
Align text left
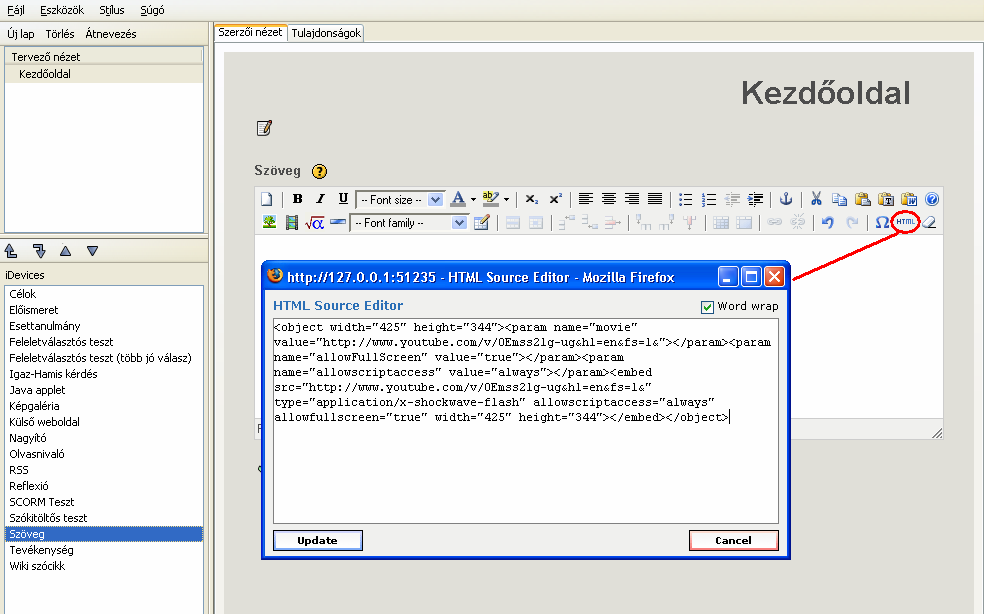[586, 199]
